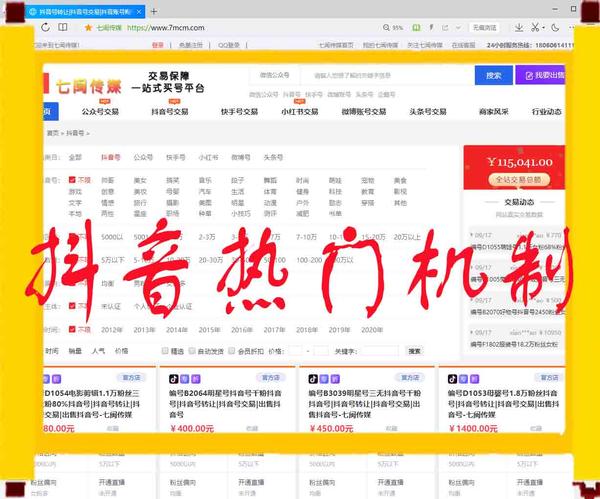
Task: Click 官方店 badge on ¥450.00 card
Action: pos(410,378)
